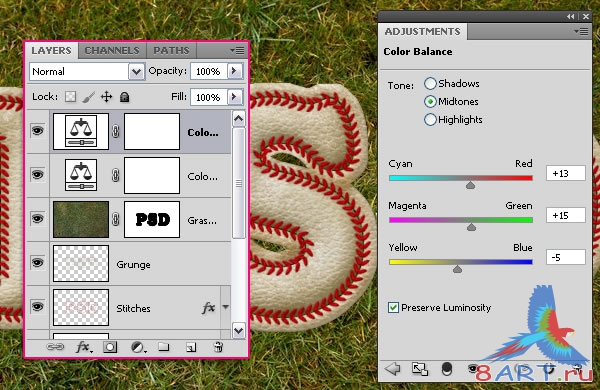Lock all layer attributes

124,97
